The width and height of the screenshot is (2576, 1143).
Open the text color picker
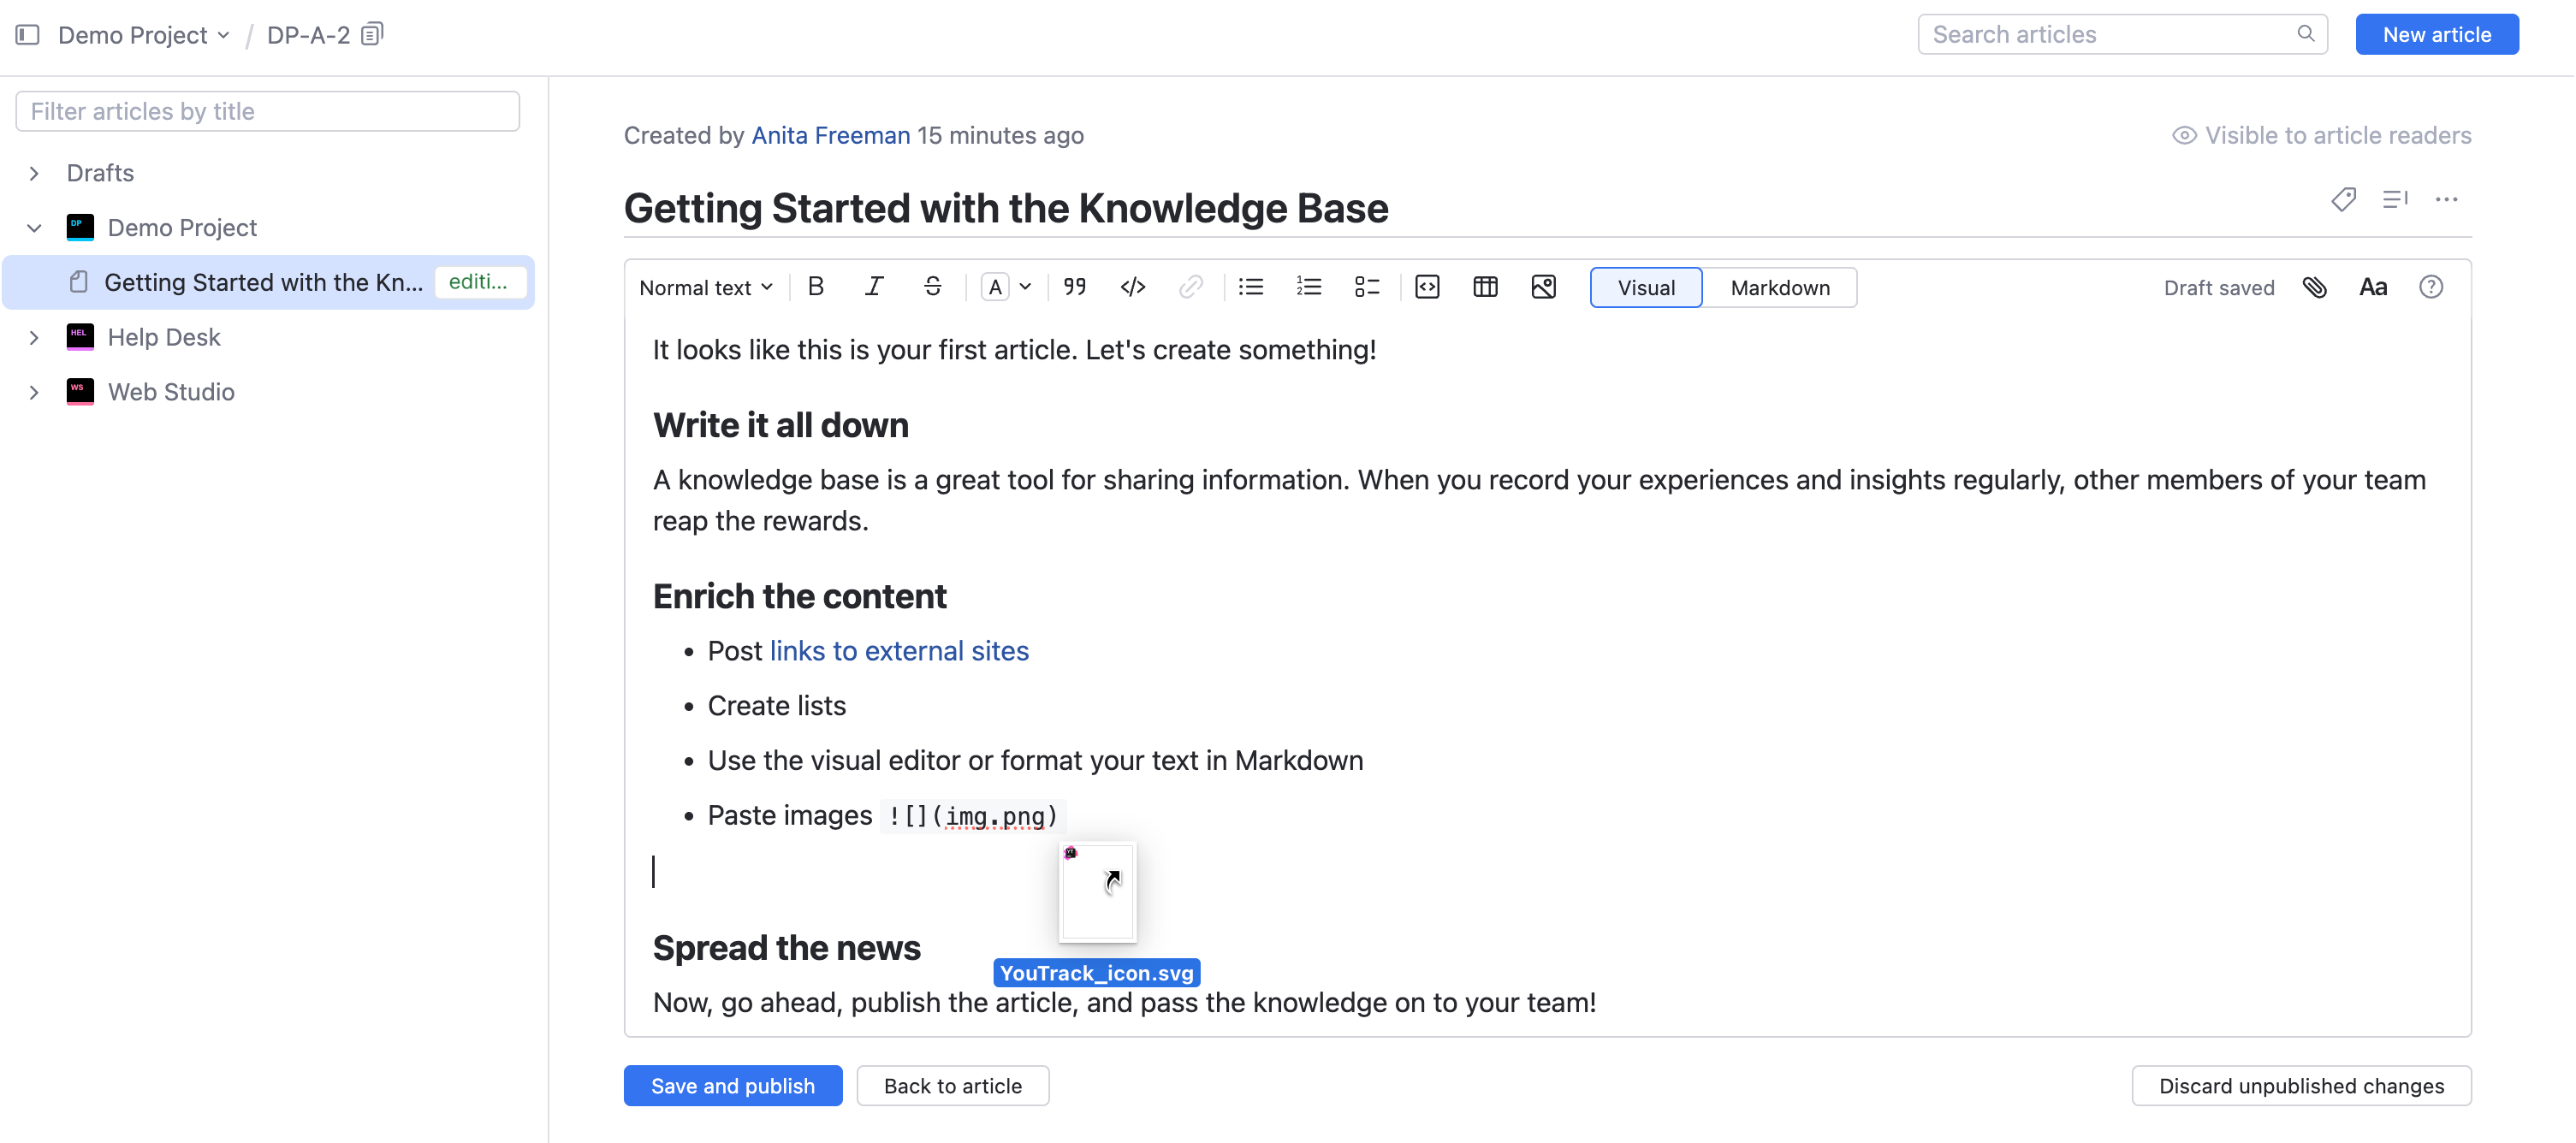1005,287
